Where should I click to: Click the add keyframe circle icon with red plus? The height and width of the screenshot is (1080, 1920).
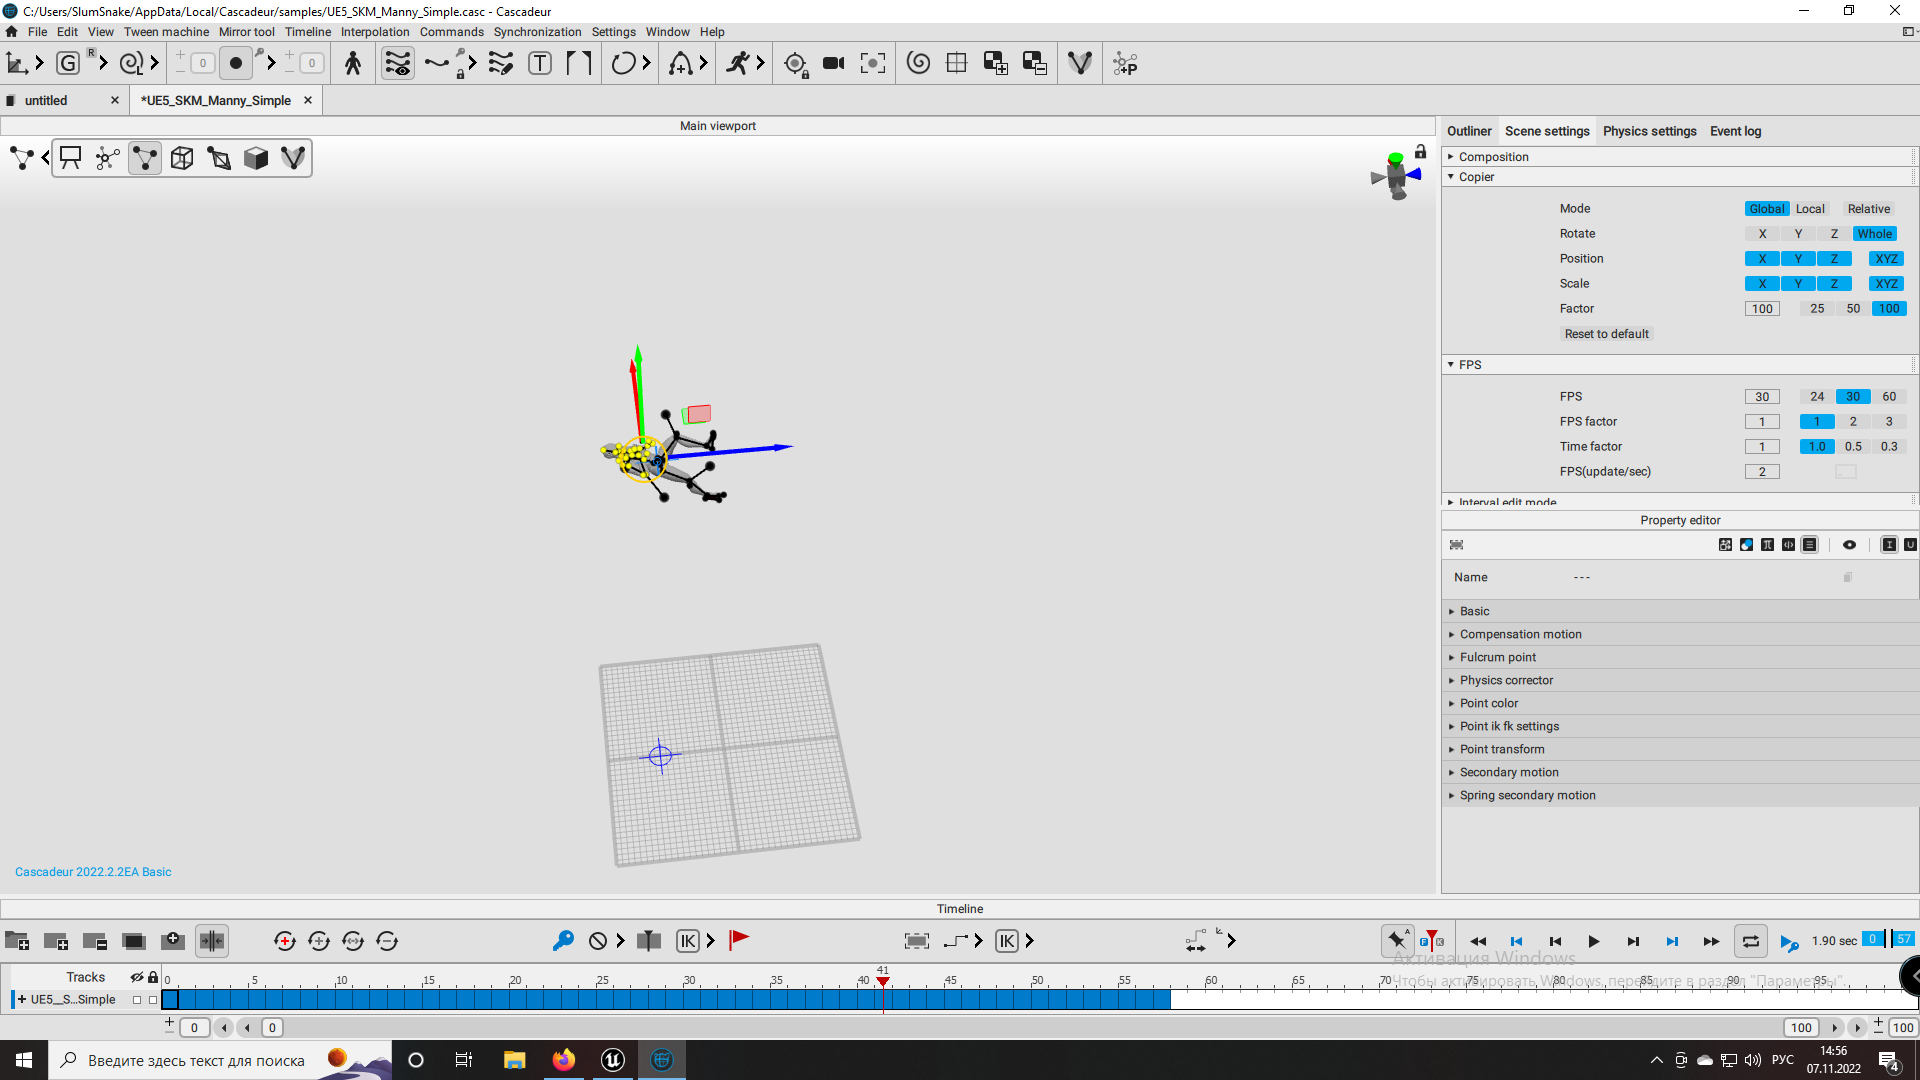pyautogui.click(x=284, y=941)
